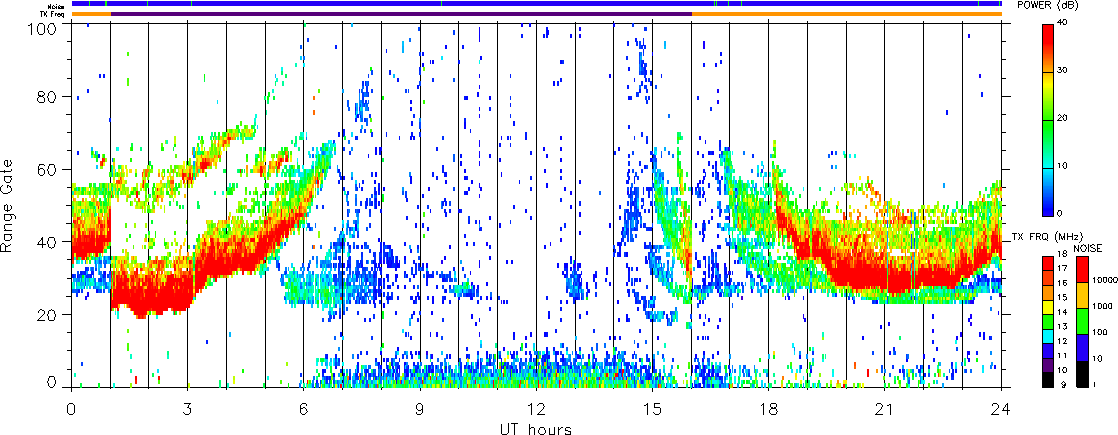
Task: Click the 40 label on POWER colorbar
Action: [x=1063, y=24]
